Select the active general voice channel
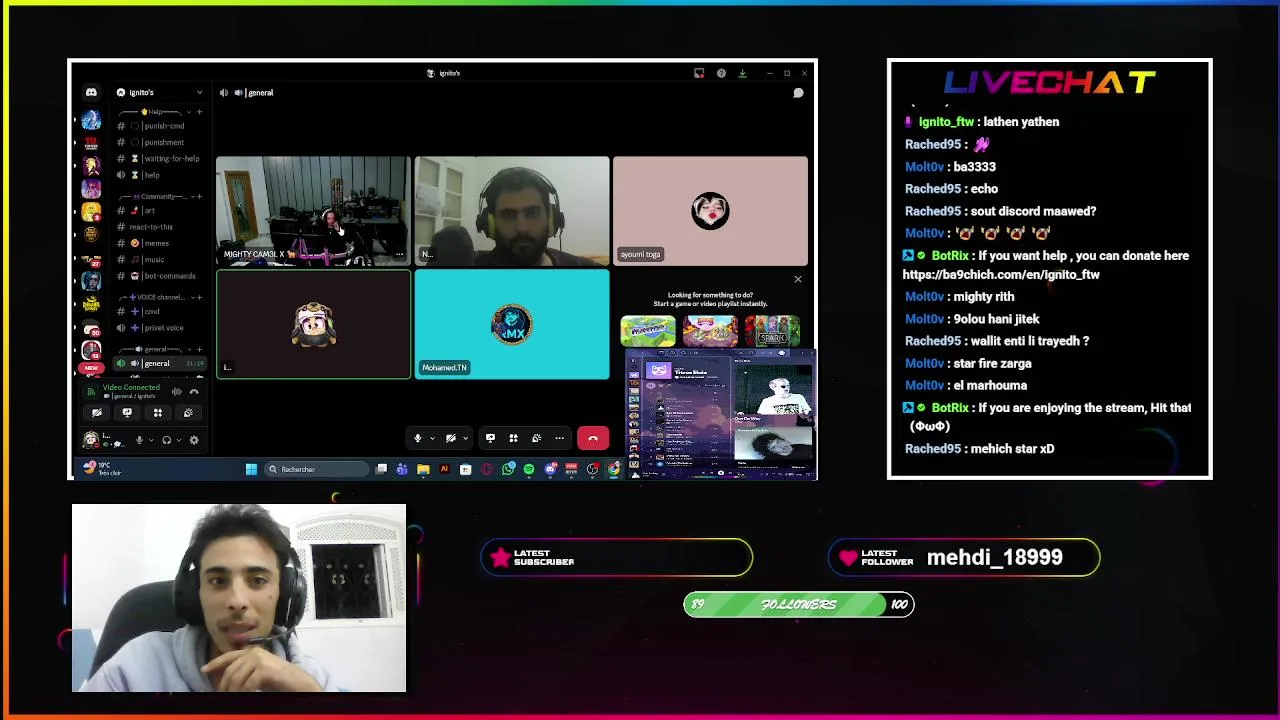 (x=160, y=363)
